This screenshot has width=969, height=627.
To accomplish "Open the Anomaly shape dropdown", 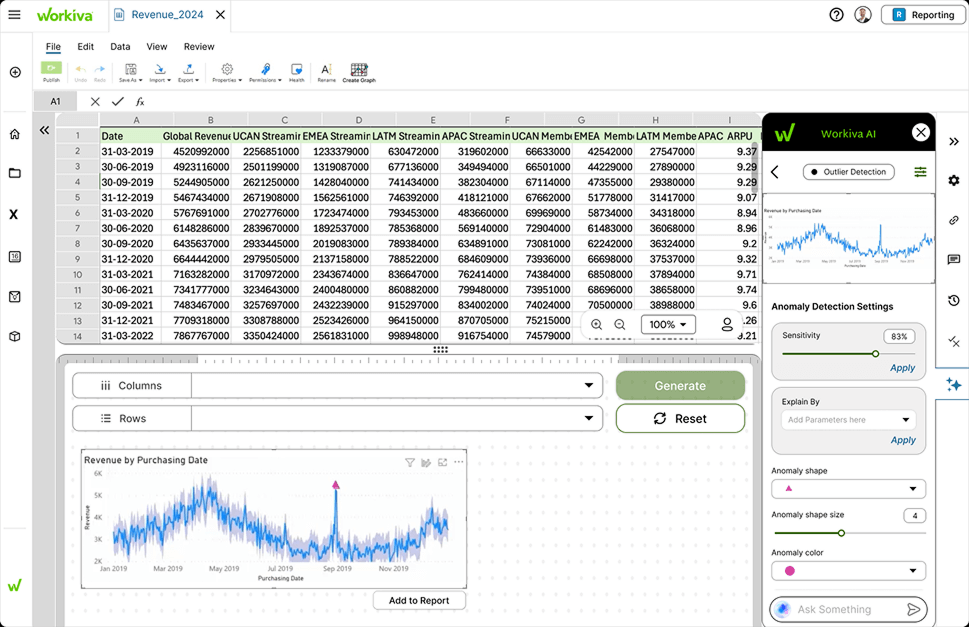I will pyautogui.click(x=848, y=489).
